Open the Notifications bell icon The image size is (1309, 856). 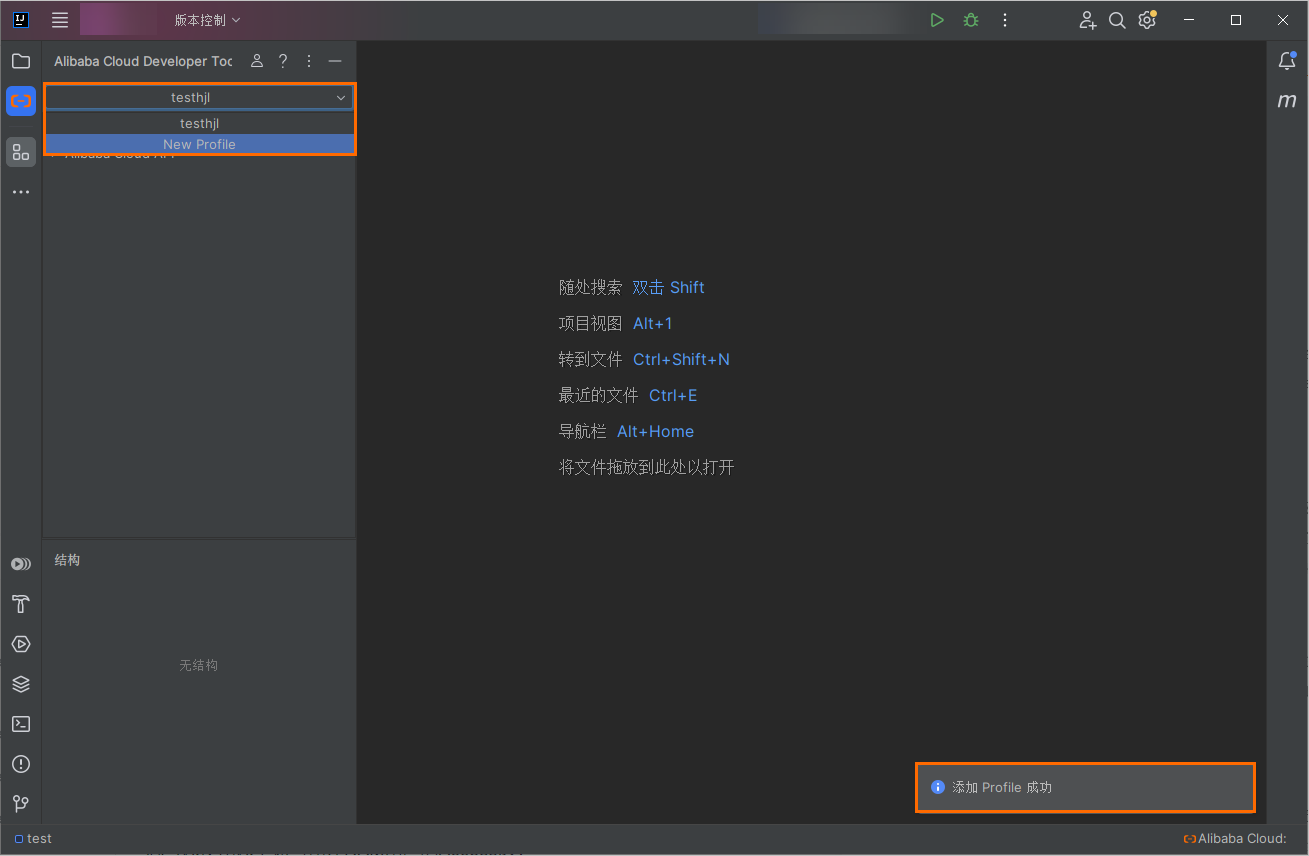click(x=1287, y=61)
